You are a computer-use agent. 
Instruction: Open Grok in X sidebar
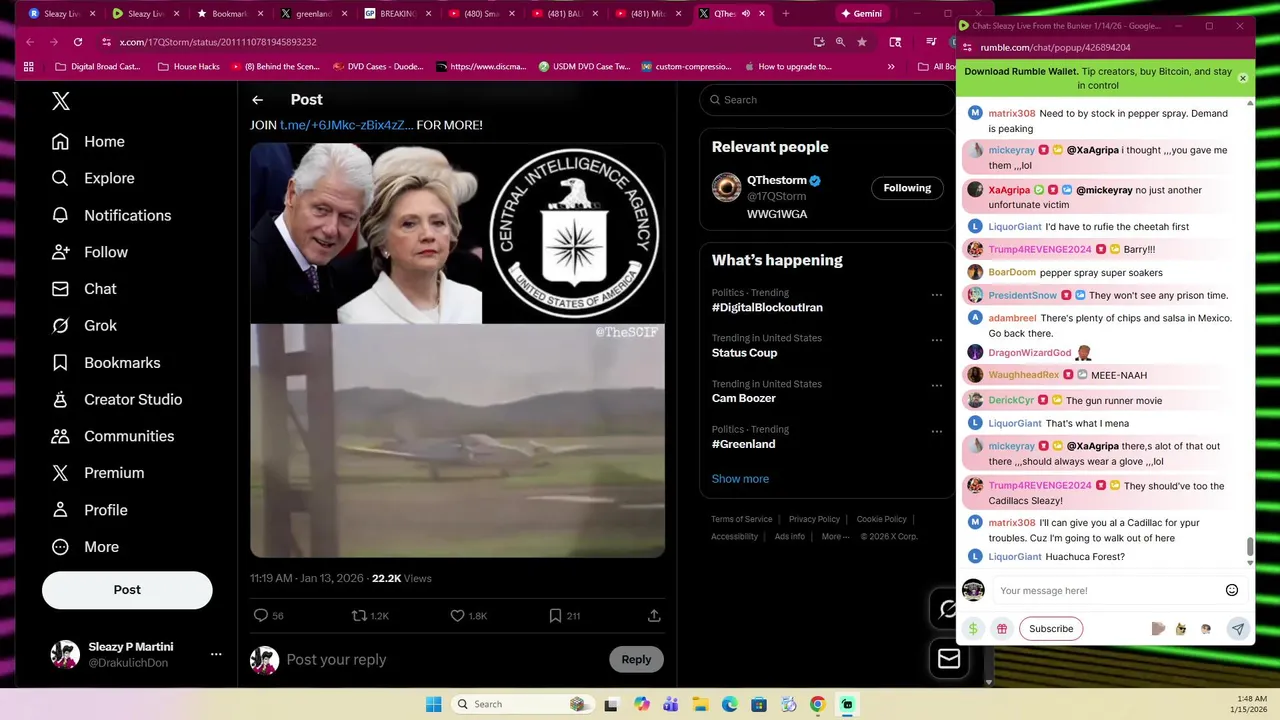coord(83,326)
